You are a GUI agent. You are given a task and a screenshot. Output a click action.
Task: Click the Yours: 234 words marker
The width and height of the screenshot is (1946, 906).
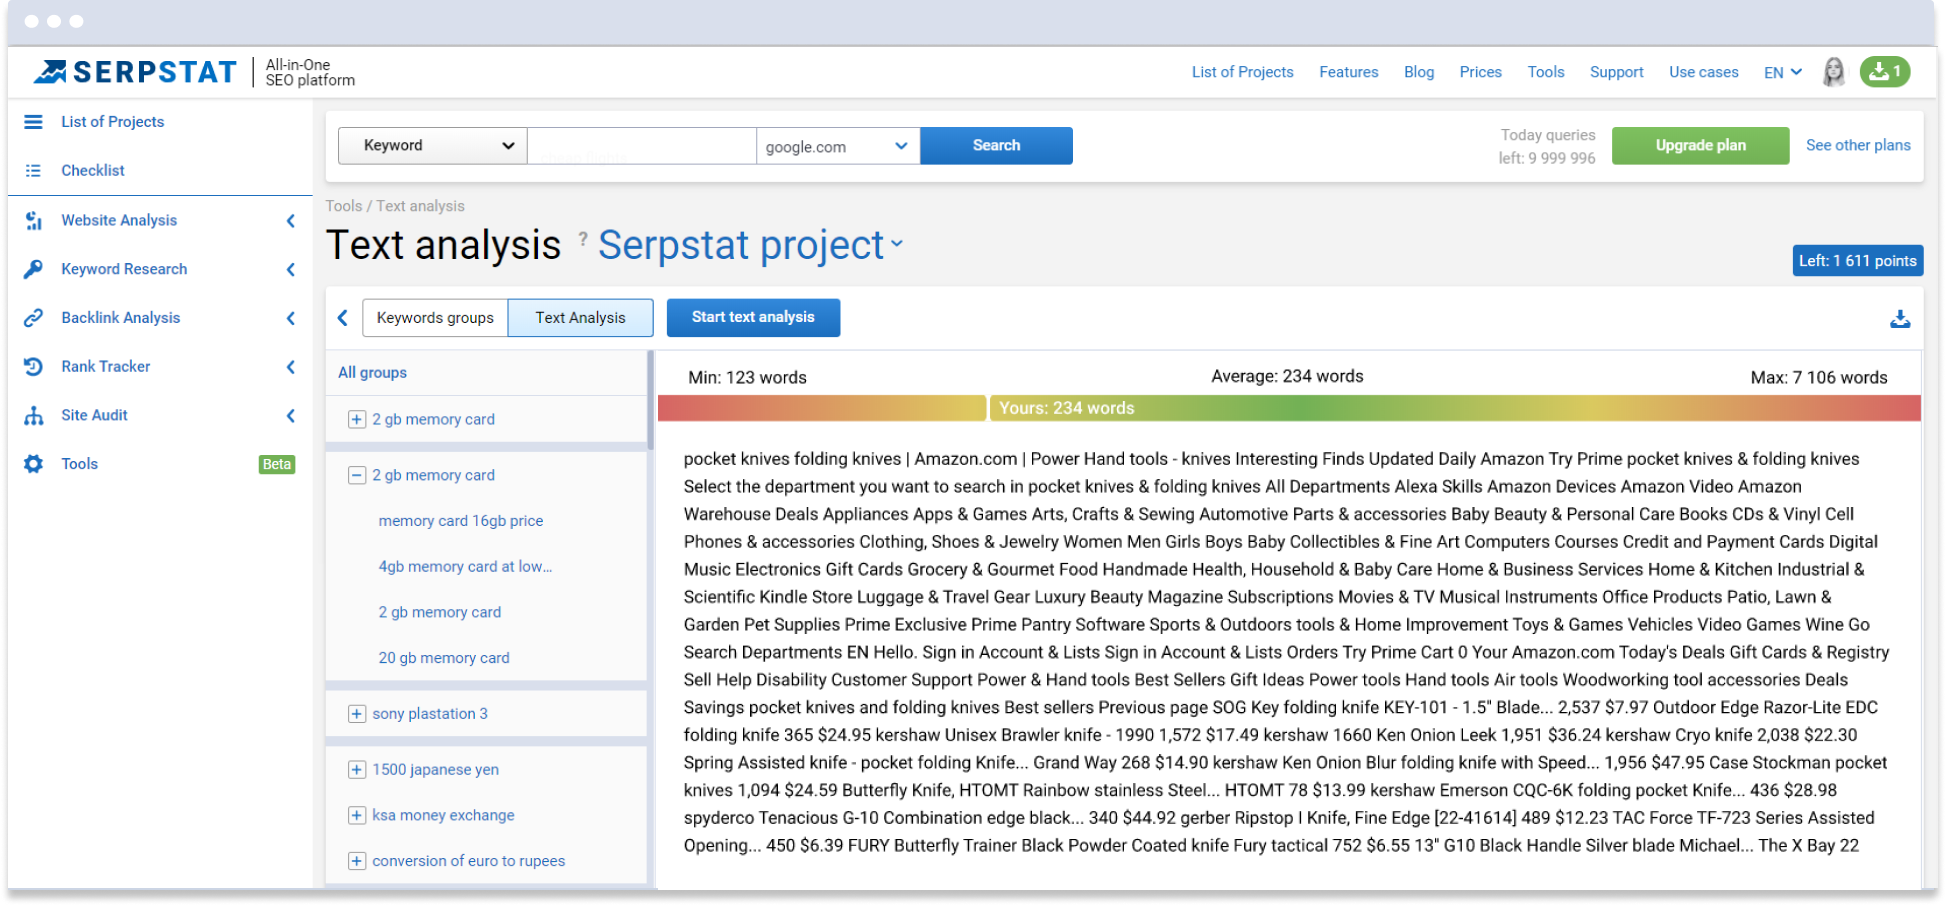[1066, 408]
